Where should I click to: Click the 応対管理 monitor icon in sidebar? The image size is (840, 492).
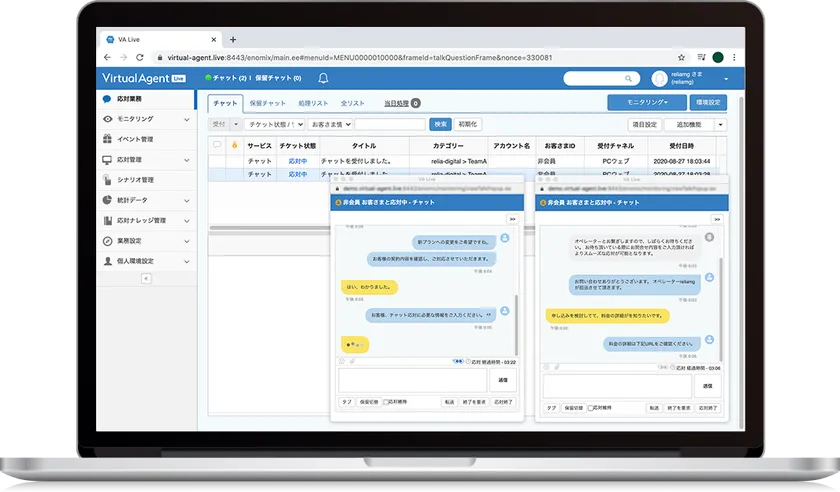click(107, 160)
